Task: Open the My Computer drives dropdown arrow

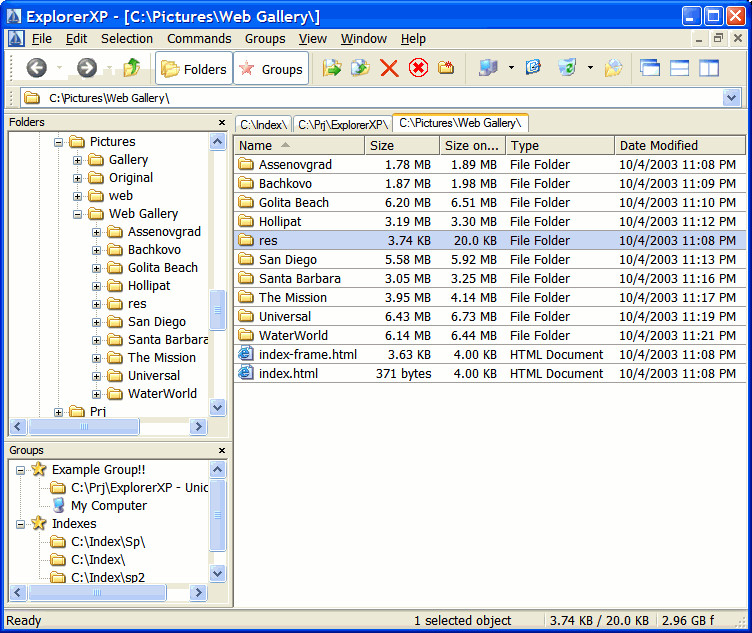Action: point(511,68)
